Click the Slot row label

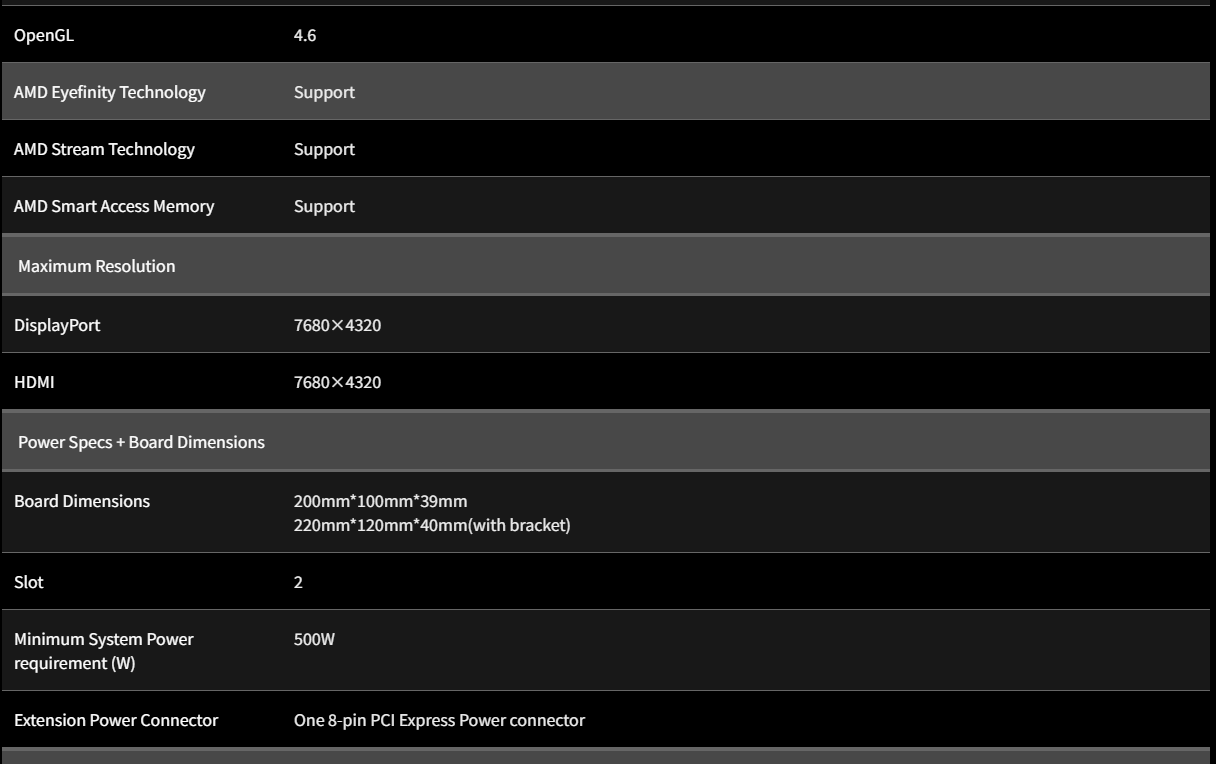[x=29, y=582]
